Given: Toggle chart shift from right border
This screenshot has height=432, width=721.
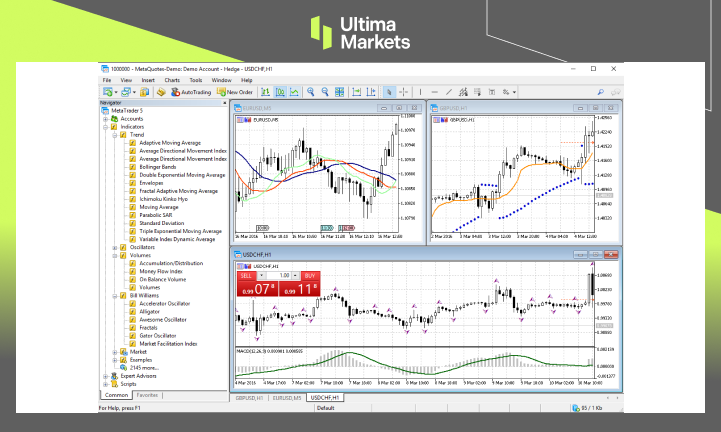Looking at the screenshot, I should click(x=371, y=92).
